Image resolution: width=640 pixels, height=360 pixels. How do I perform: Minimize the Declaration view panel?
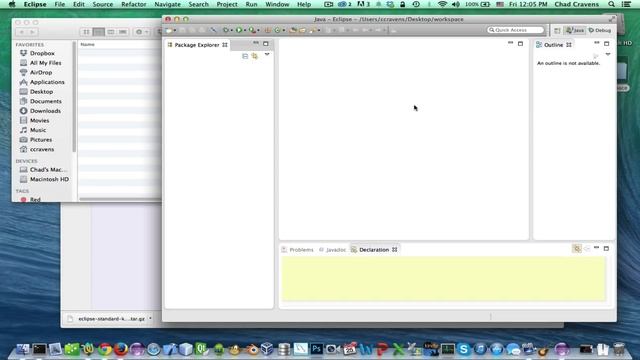tap(596, 248)
